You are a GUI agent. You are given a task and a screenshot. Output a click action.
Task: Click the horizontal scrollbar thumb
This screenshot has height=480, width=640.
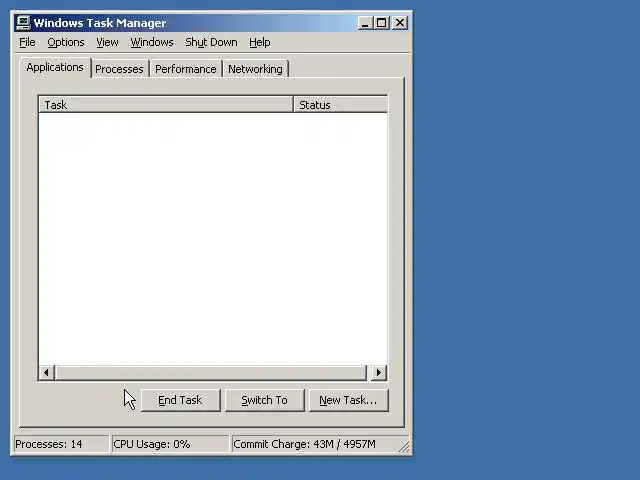pyautogui.click(x=211, y=373)
